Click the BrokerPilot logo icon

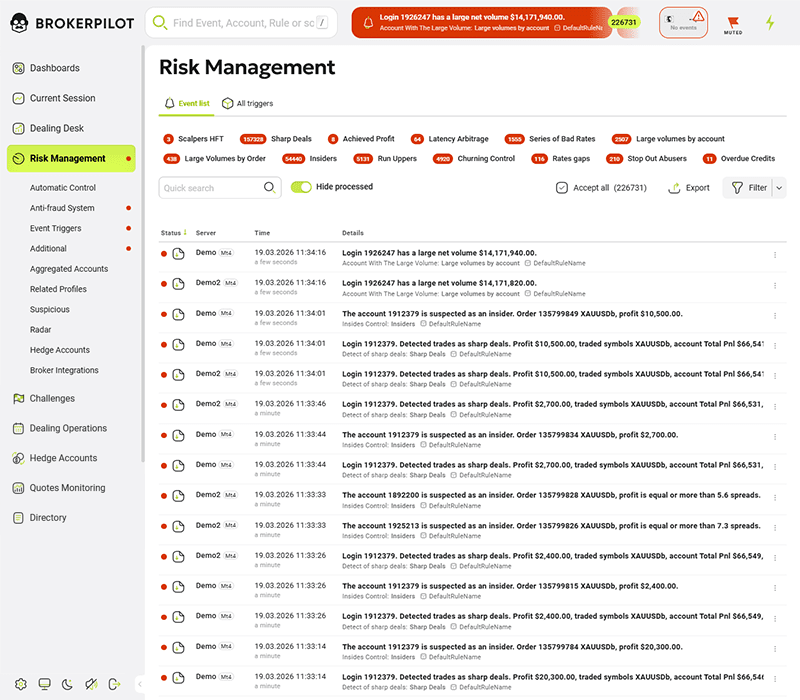(x=18, y=22)
